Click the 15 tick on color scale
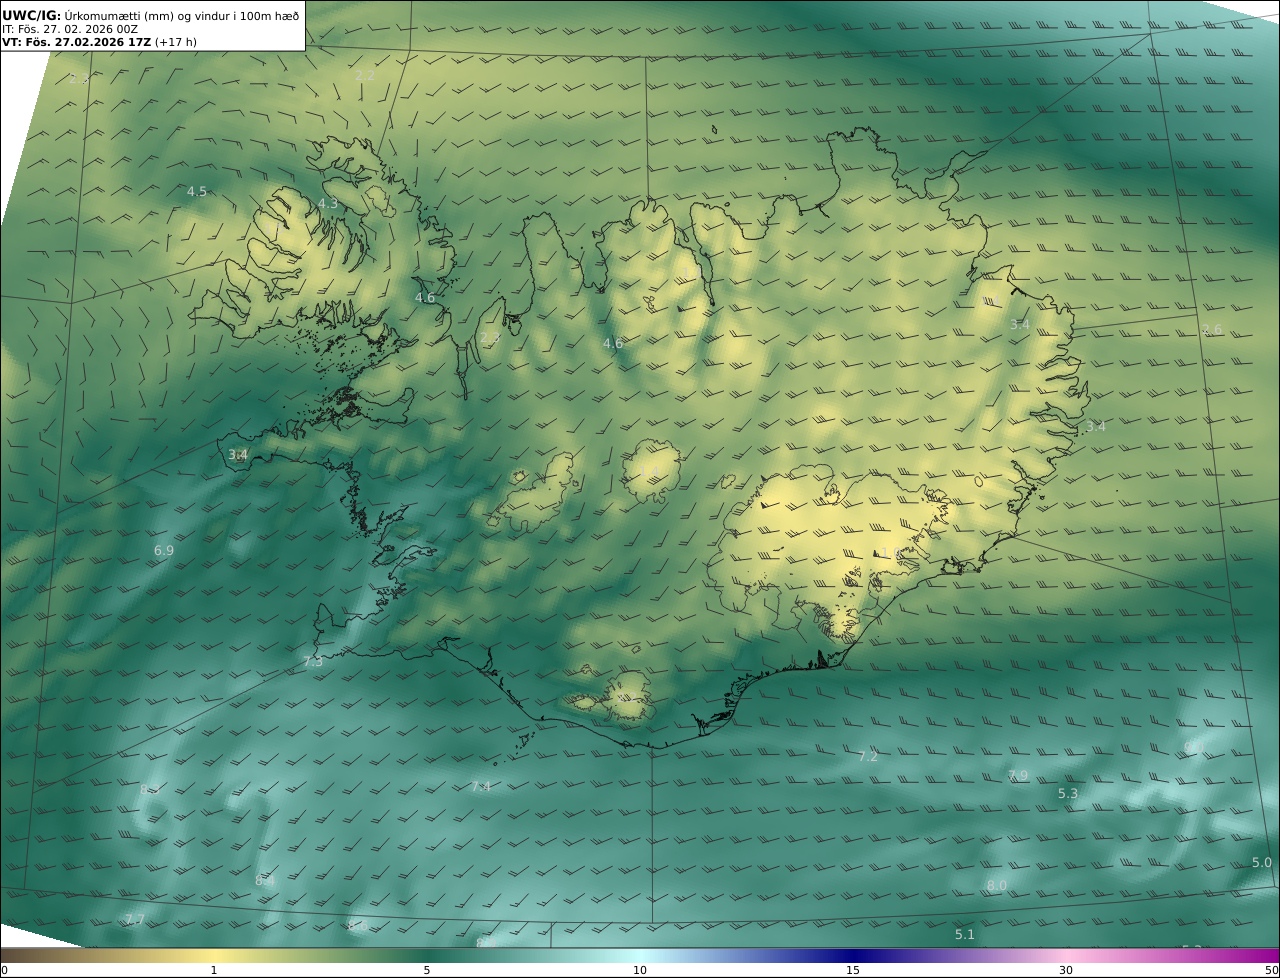This screenshot has width=1280, height=978. 853,970
